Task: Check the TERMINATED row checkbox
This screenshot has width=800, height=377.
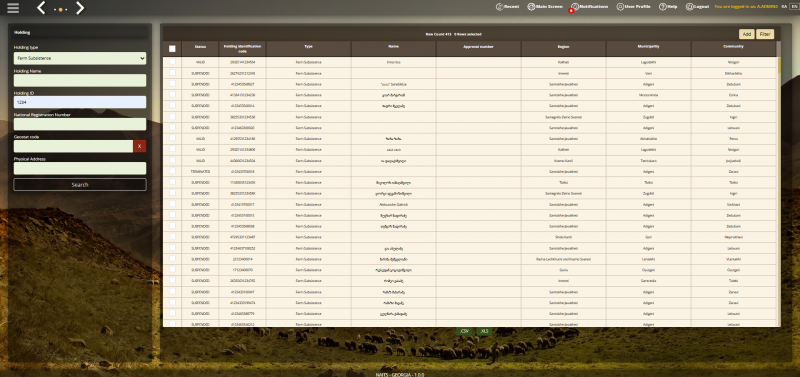Action: 172,171
